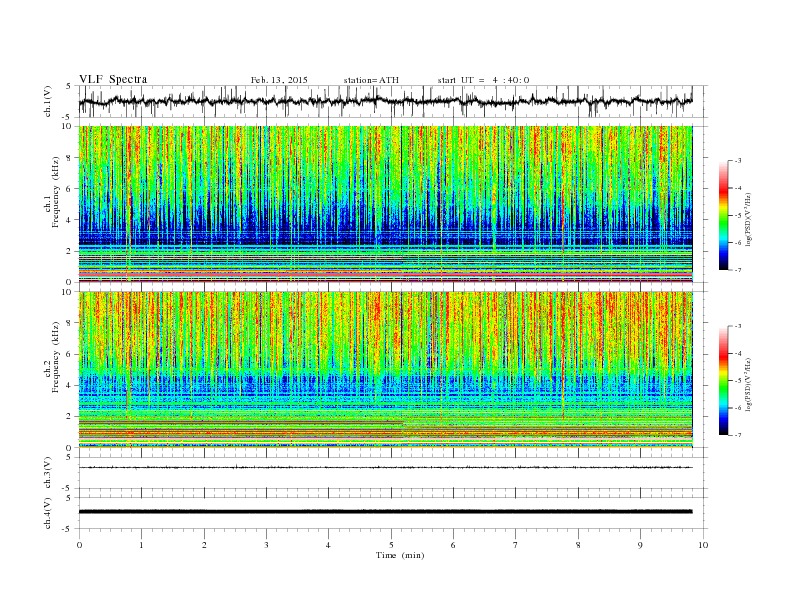Click the ch.3(V) axis label

point(48,472)
